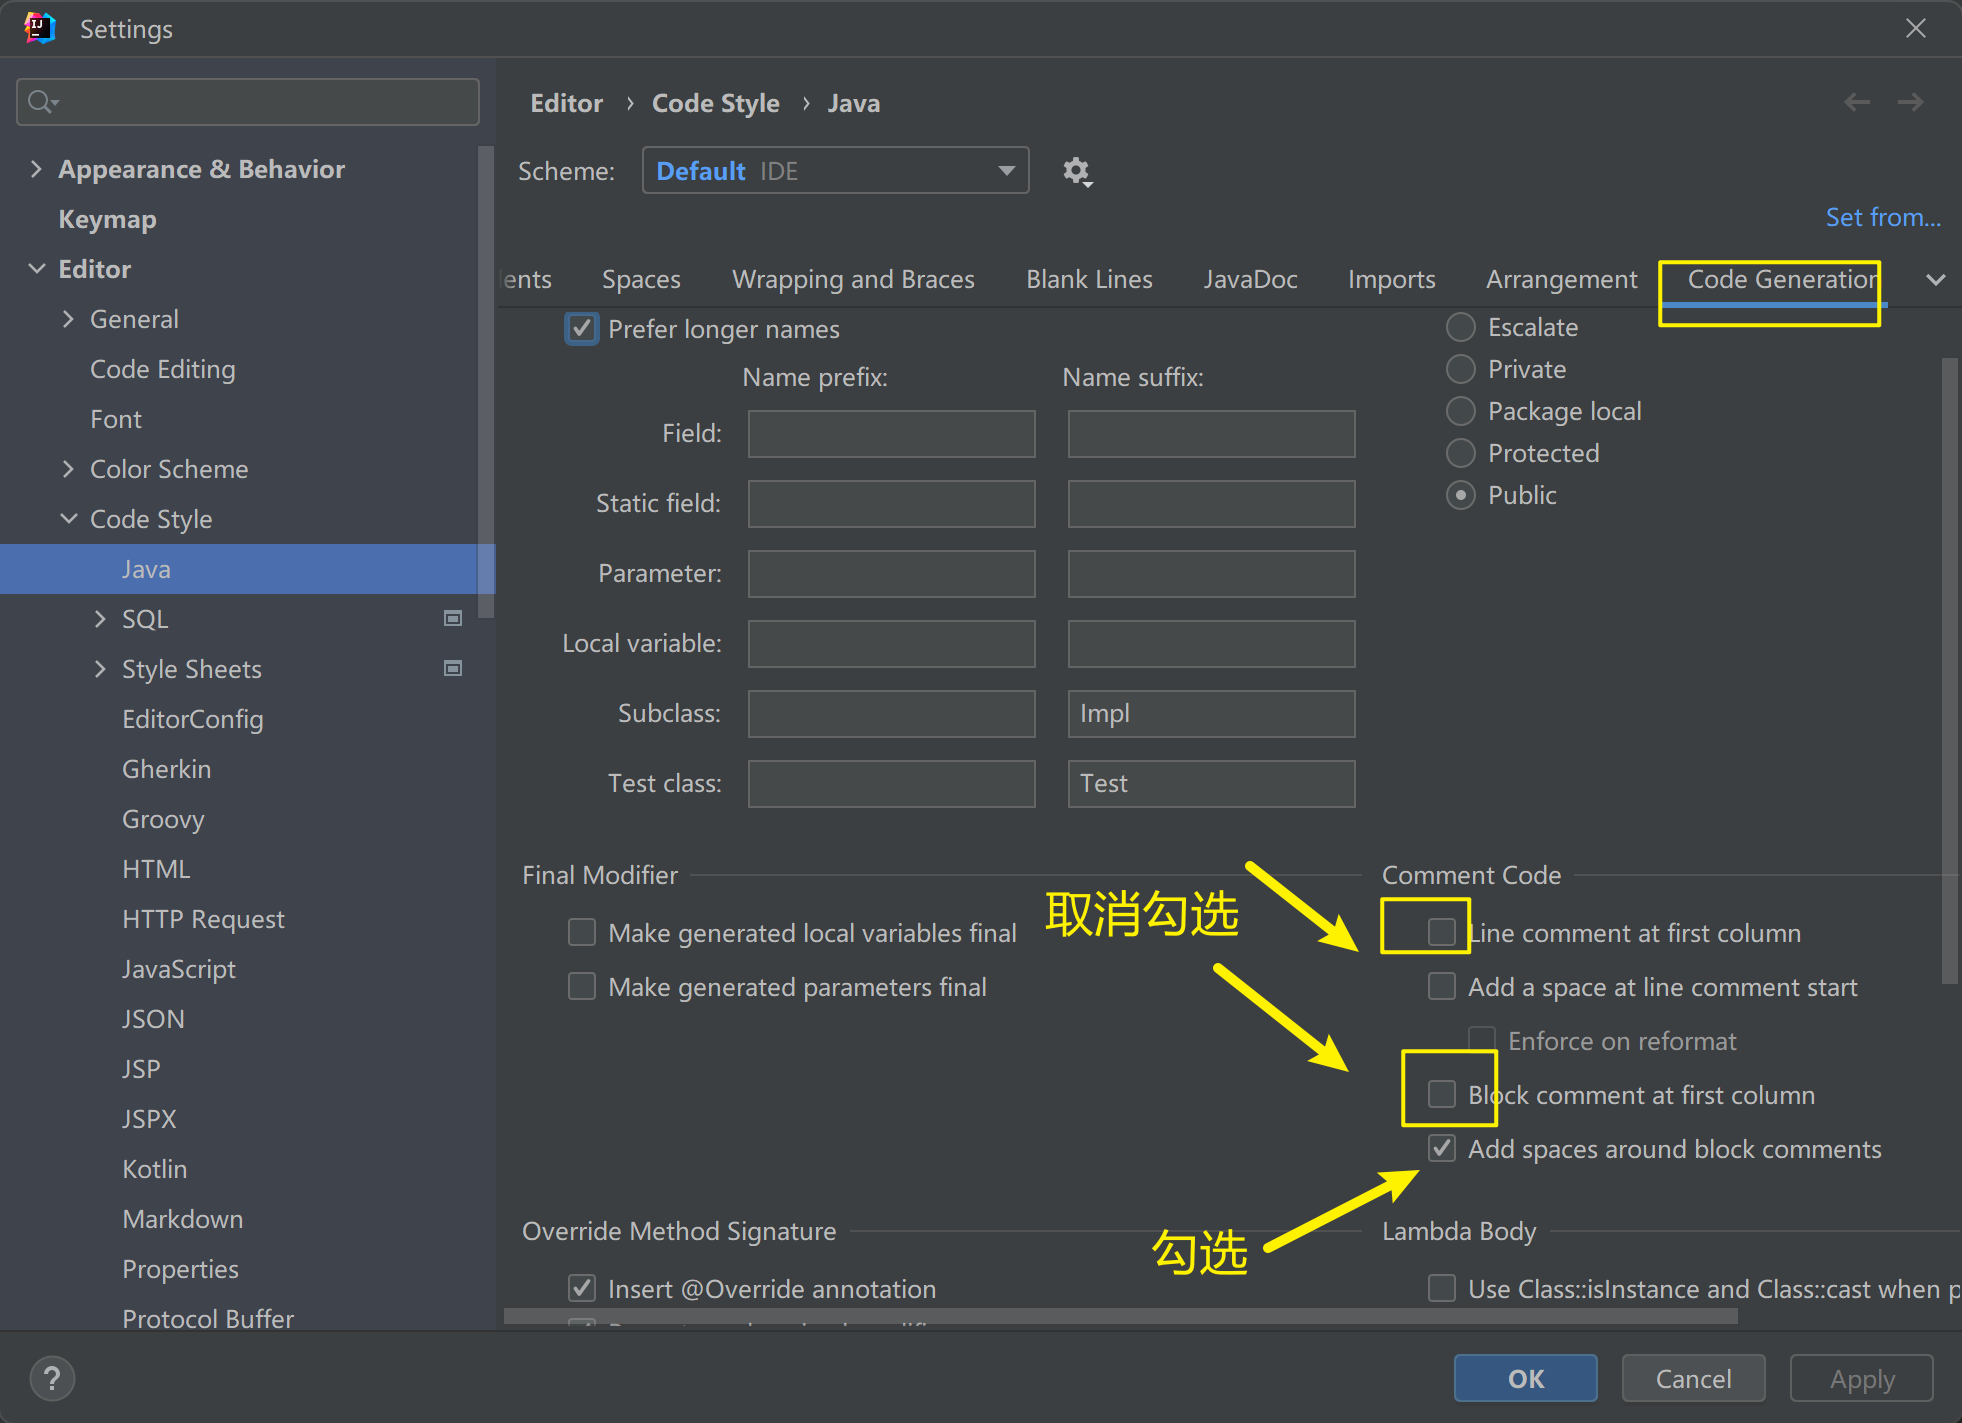Open the Scheme dropdown
The height and width of the screenshot is (1423, 1962).
point(835,171)
